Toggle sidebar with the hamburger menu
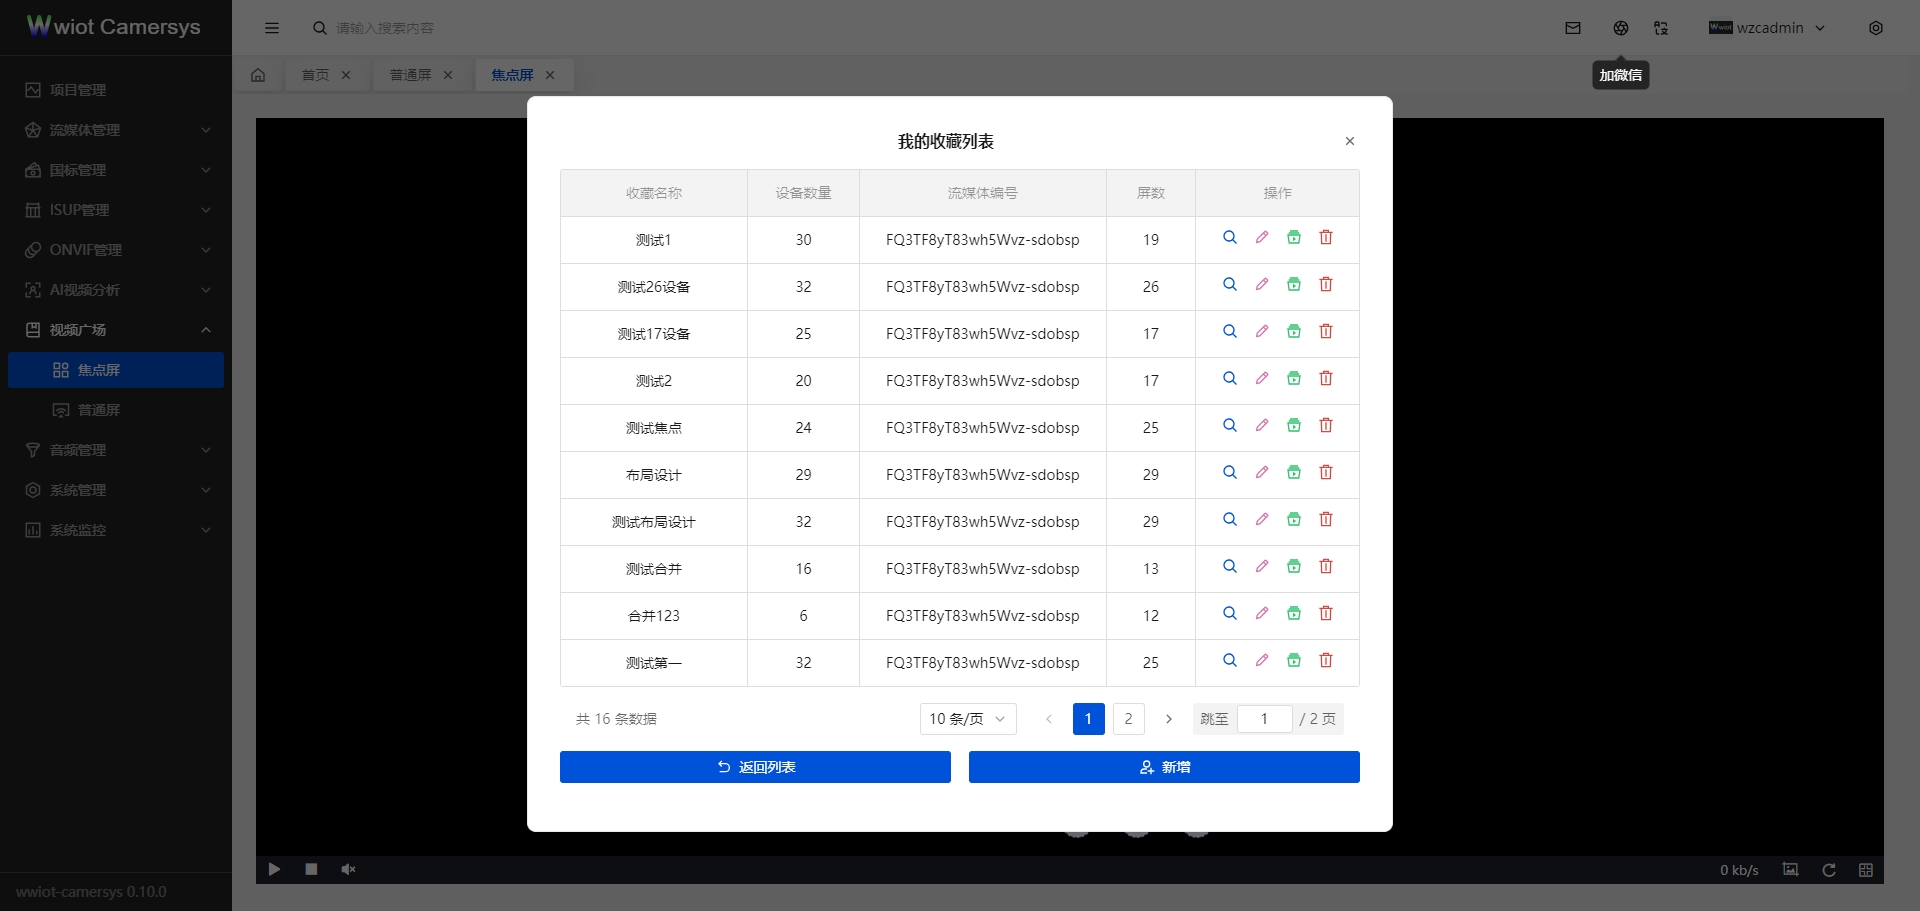This screenshot has width=1920, height=911. pyautogui.click(x=272, y=28)
